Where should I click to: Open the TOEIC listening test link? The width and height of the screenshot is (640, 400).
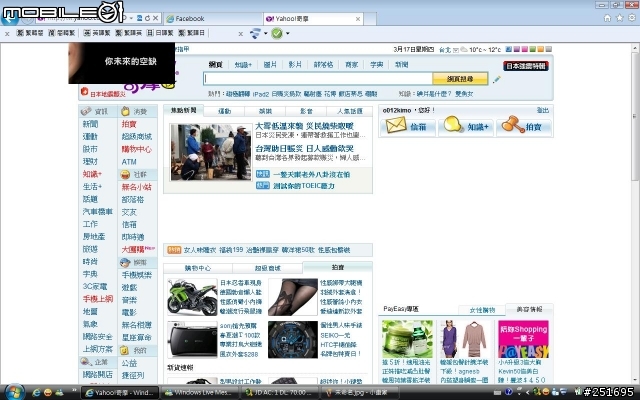(304, 186)
